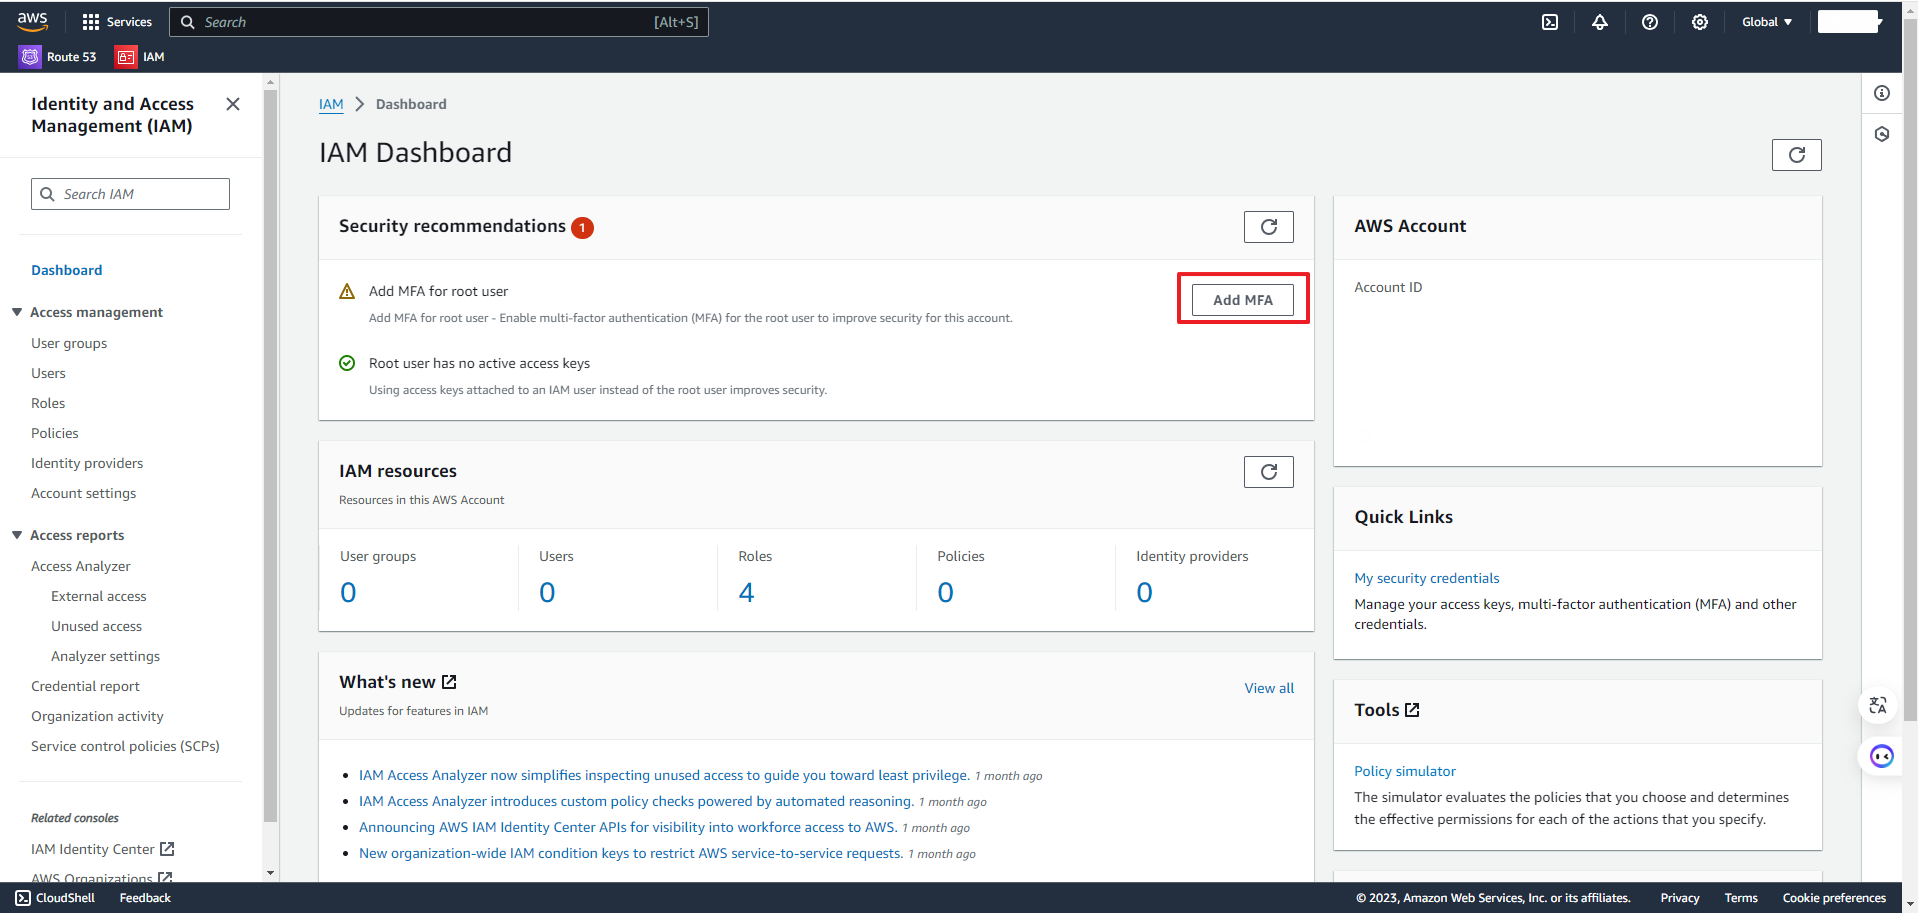Open the Services grid menu
The width and height of the screenshot is (1918, 913).
117,22
